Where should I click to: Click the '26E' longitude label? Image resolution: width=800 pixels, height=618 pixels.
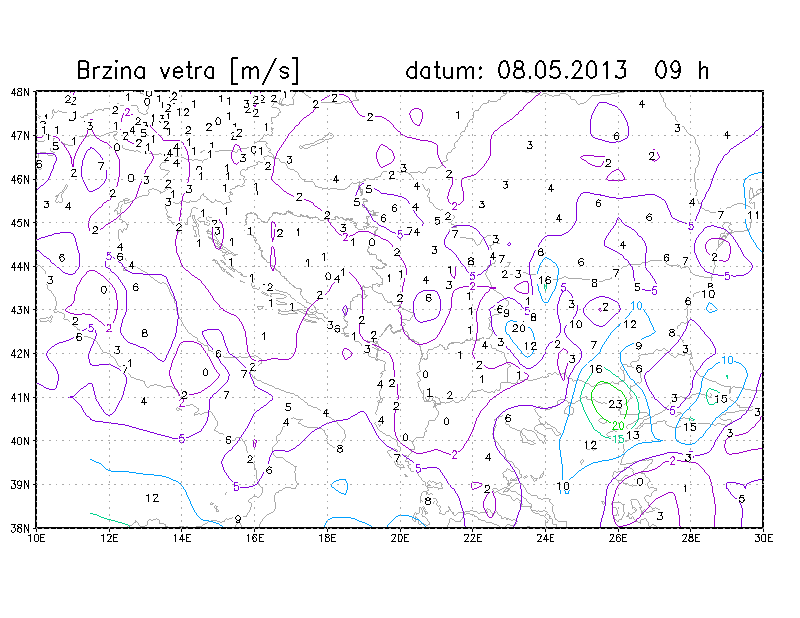pos(618,538)
